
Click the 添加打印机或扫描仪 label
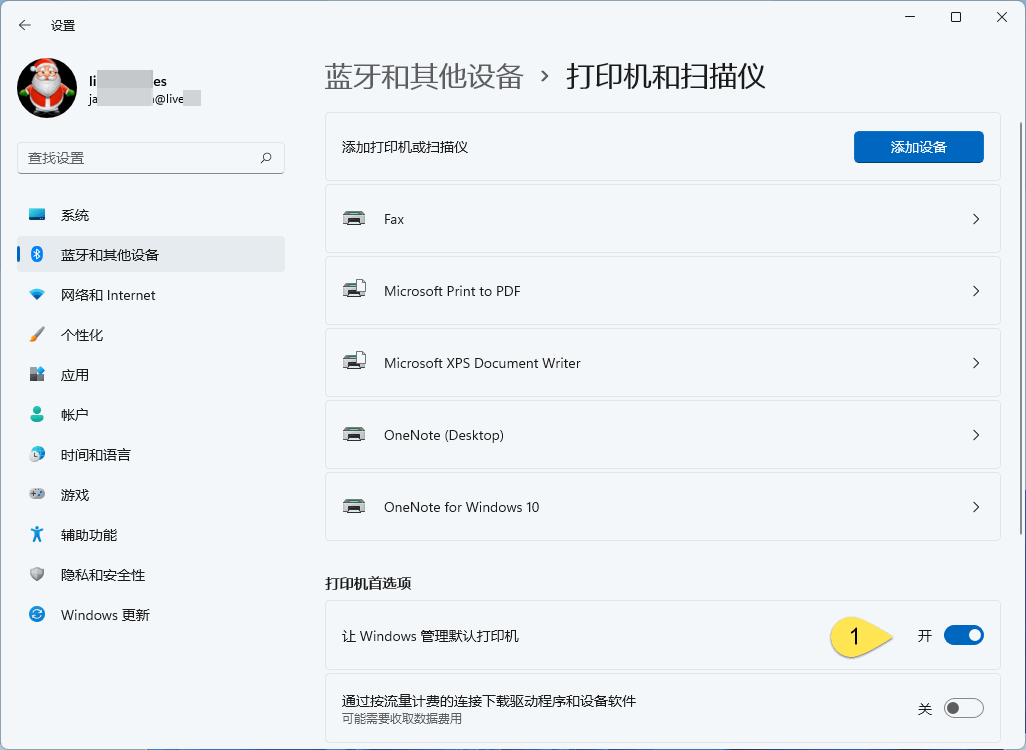pos(404,147)
